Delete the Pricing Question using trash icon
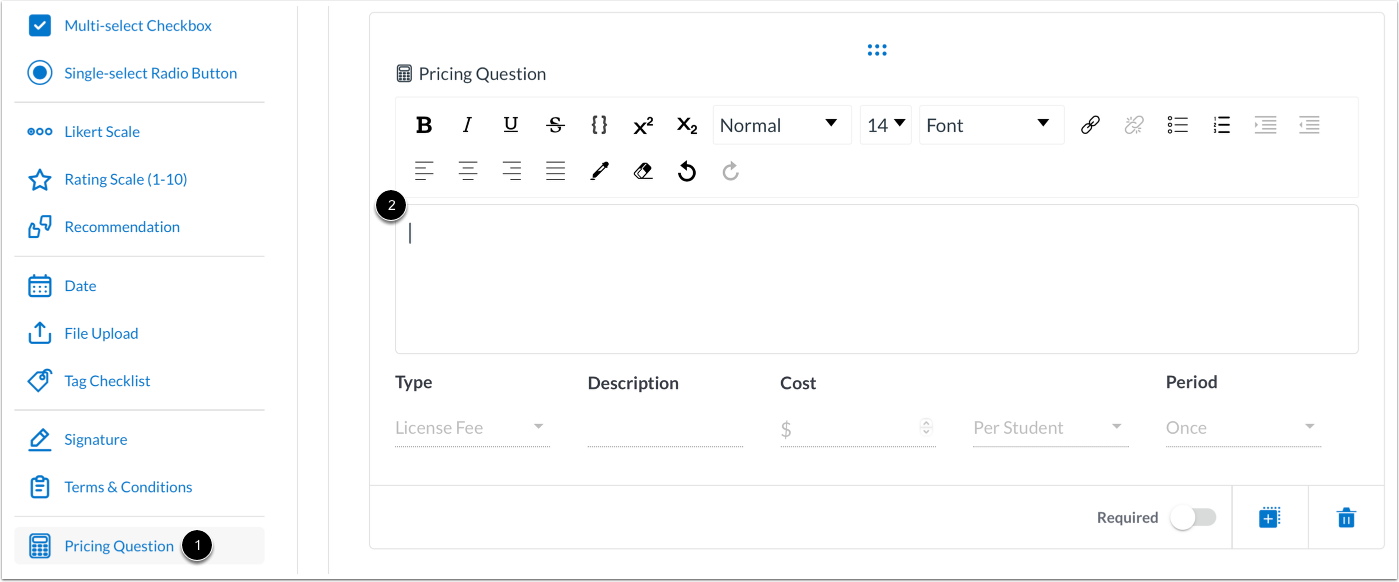Image resolution: width=1399 pixels, height=582 pixels. pos(1346,517)
